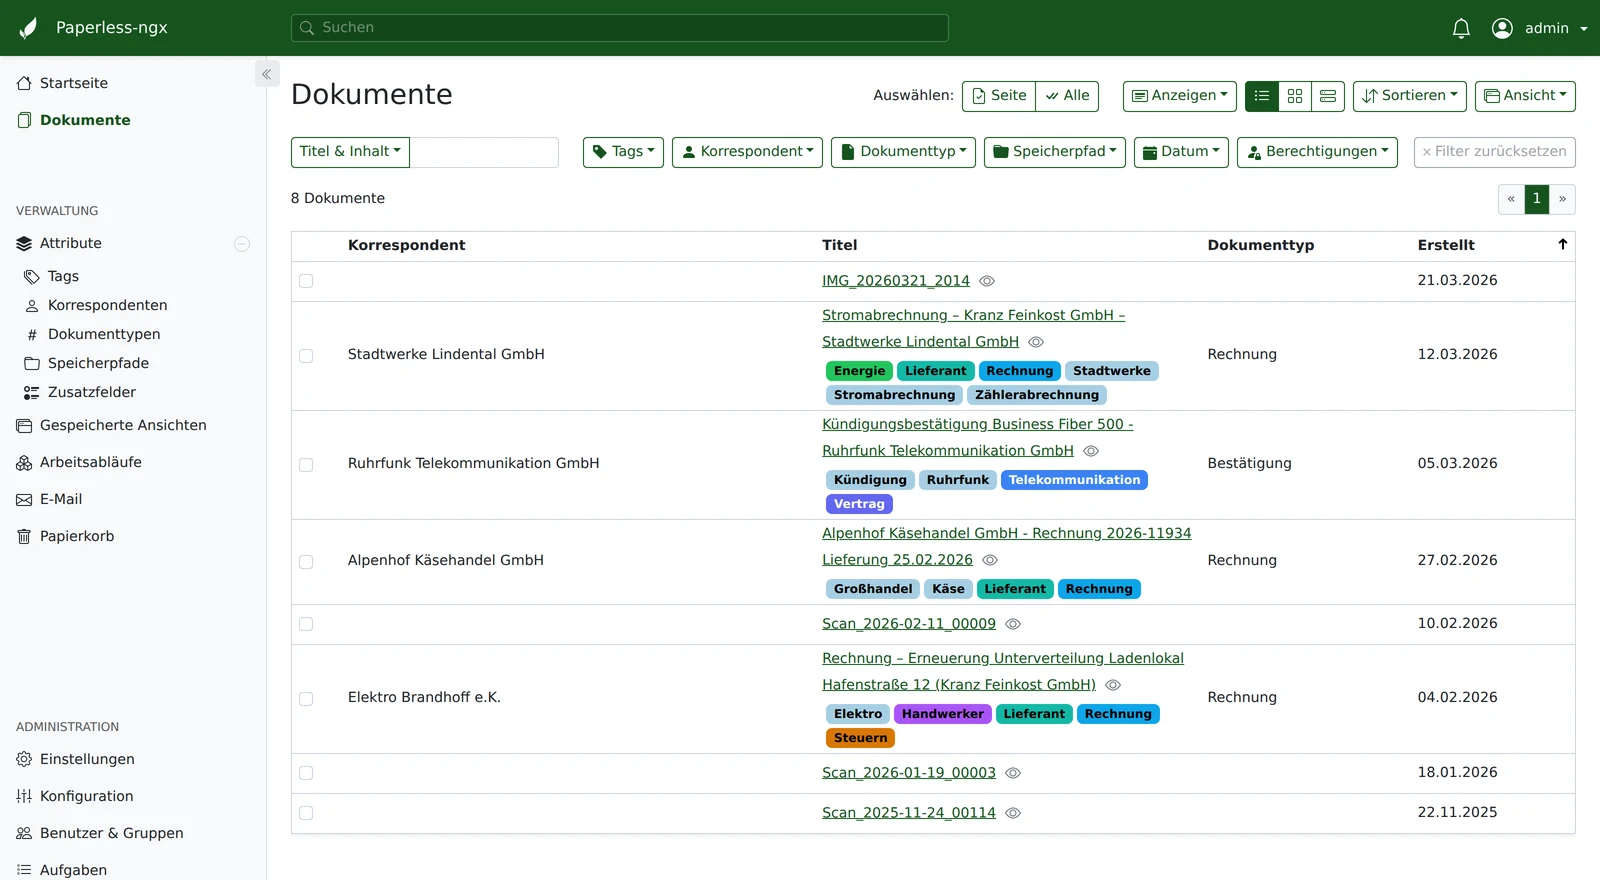This screenshot has width=1600, height=880.
Task: Preview Scan_2026-01-19_00003 via eye icon
Action: 1013,773
